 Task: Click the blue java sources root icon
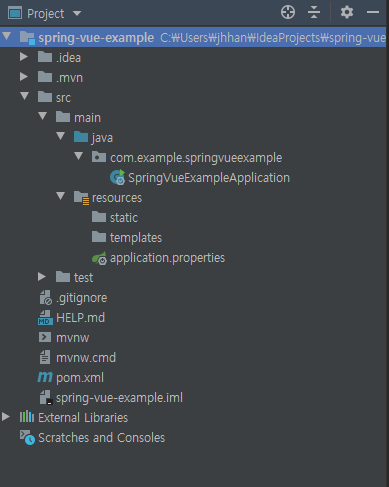pos(81,137)
